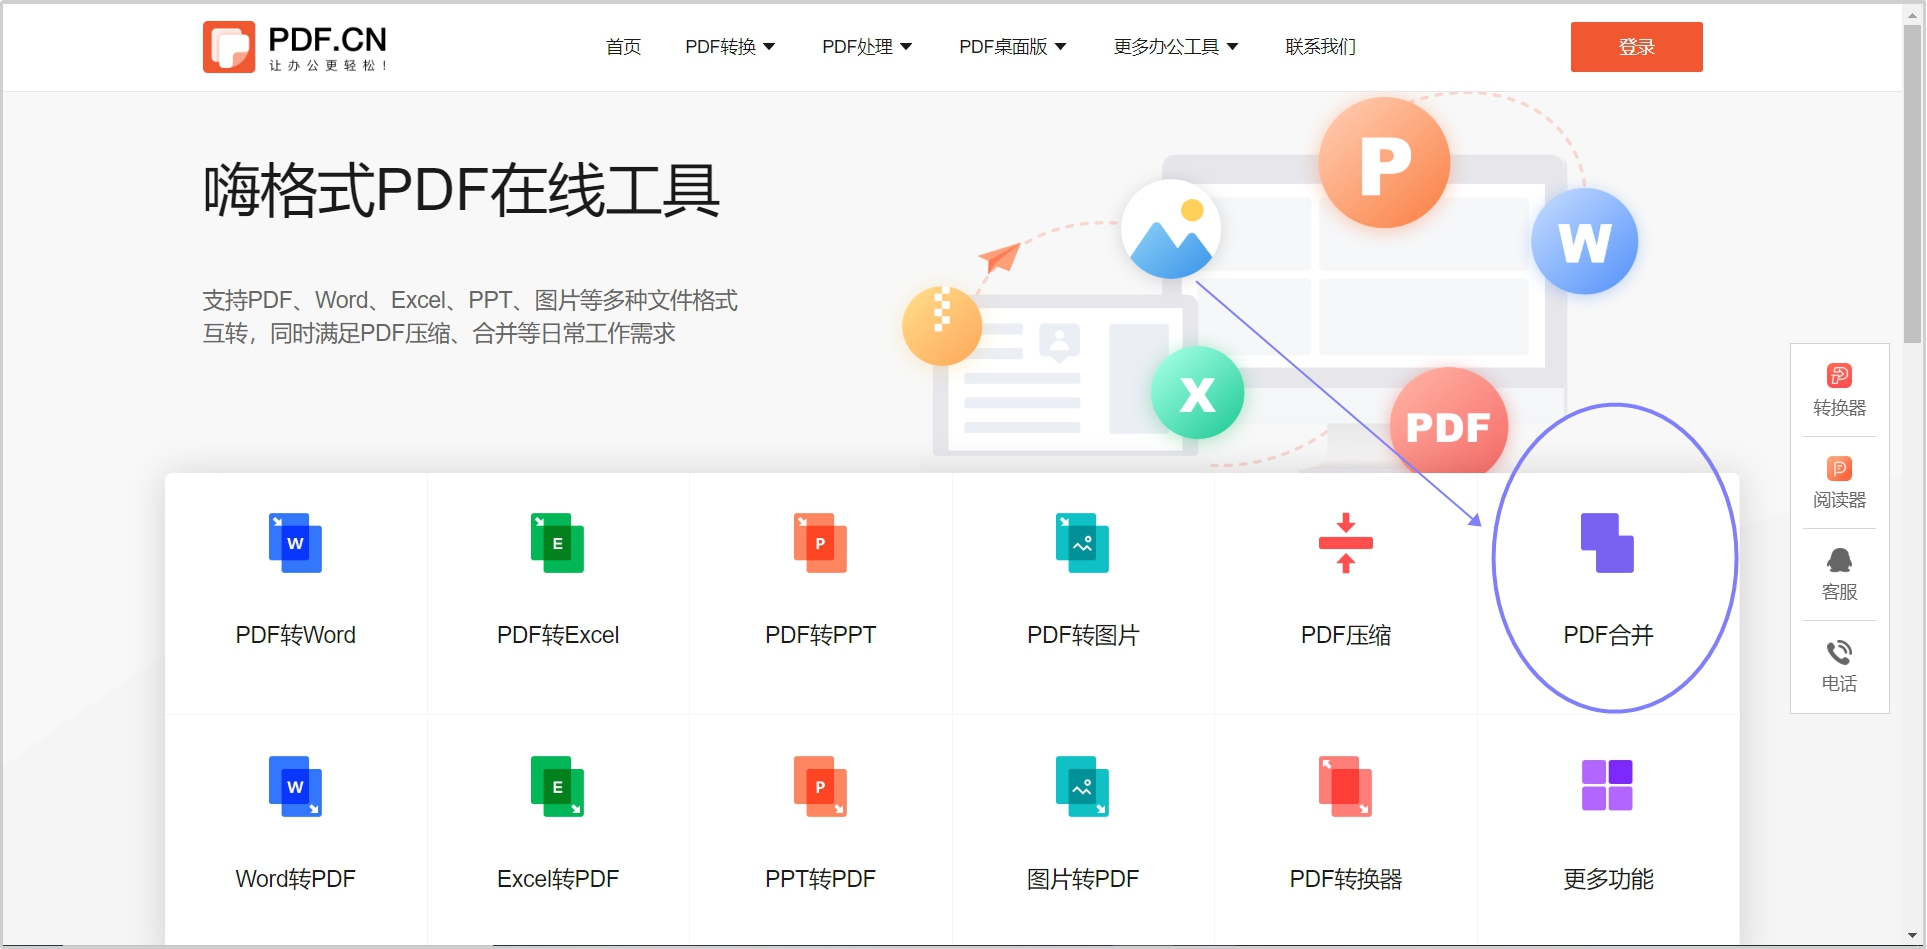Click the scrollbar up arrow
Image resolution: width=1927 pixels, height=949 pixels.
tap(1912, 13)
